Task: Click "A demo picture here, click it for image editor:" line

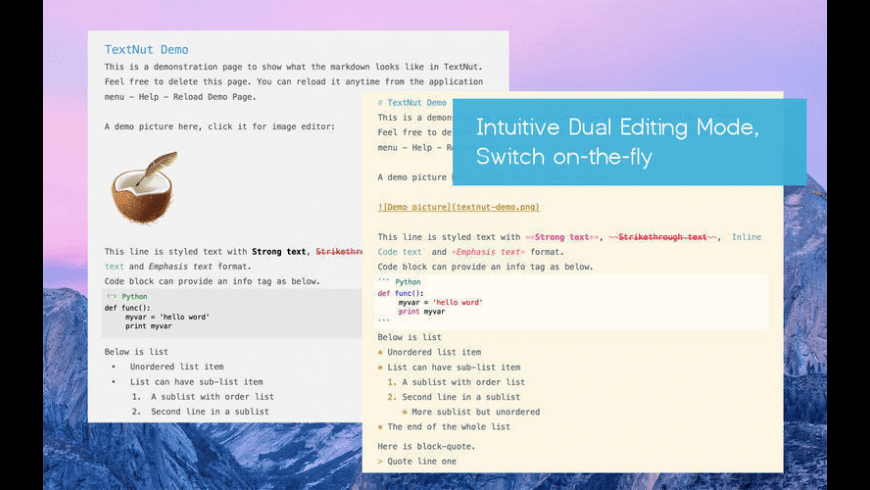Action: click(220, 127)
